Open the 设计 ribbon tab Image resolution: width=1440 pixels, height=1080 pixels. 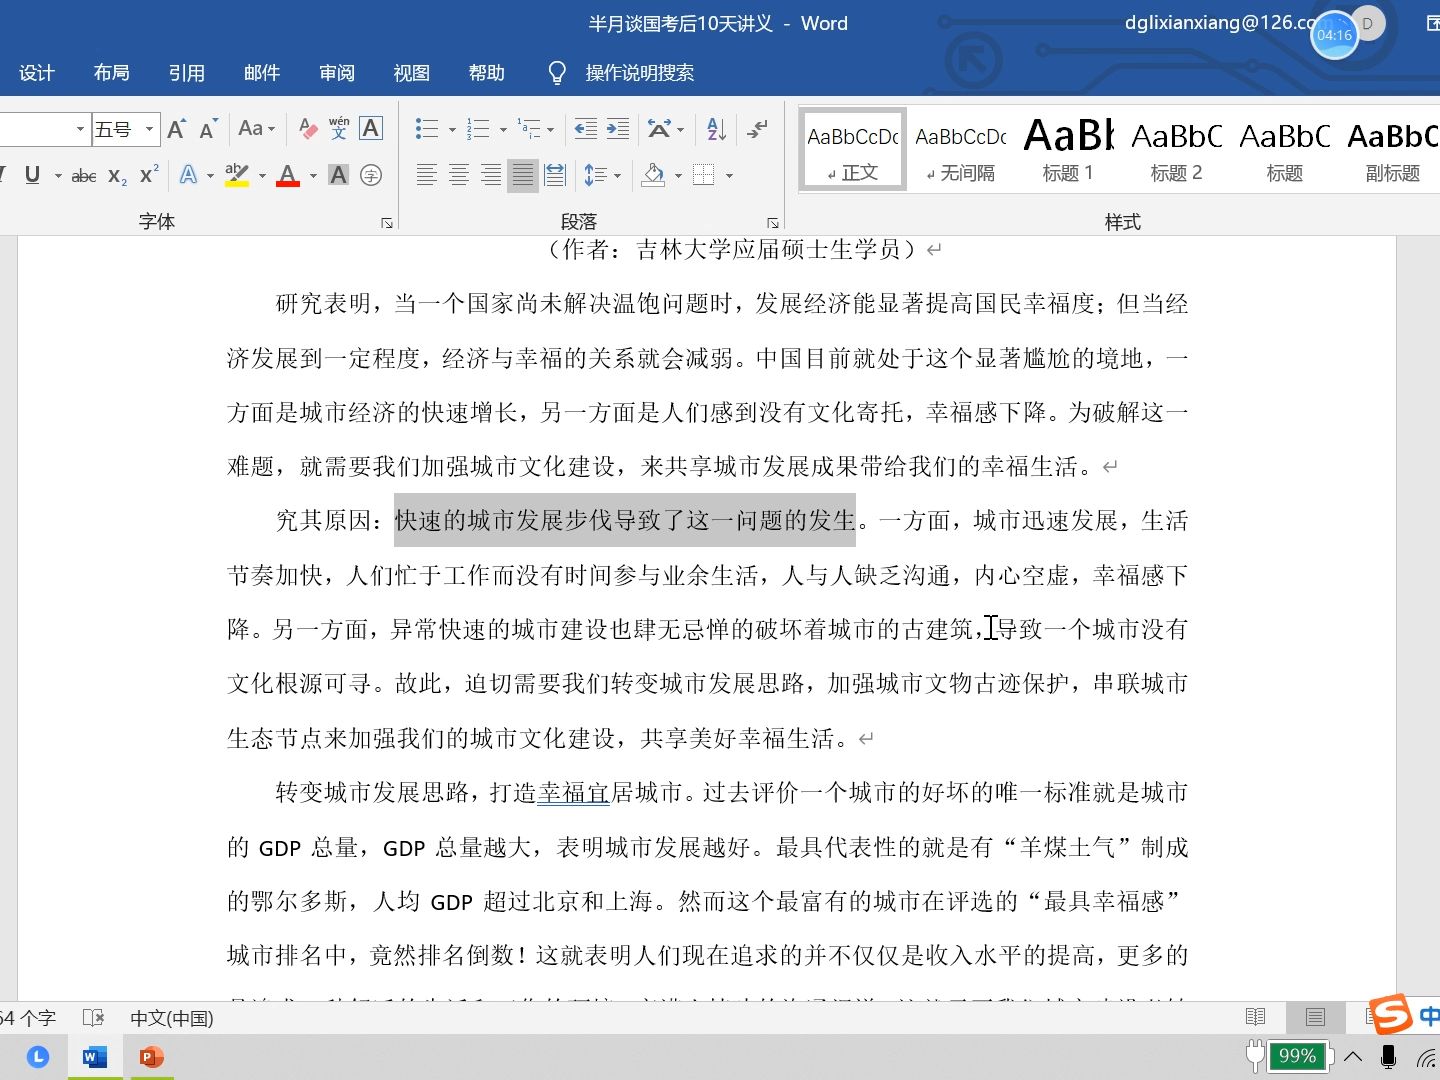tap(37, 73)
